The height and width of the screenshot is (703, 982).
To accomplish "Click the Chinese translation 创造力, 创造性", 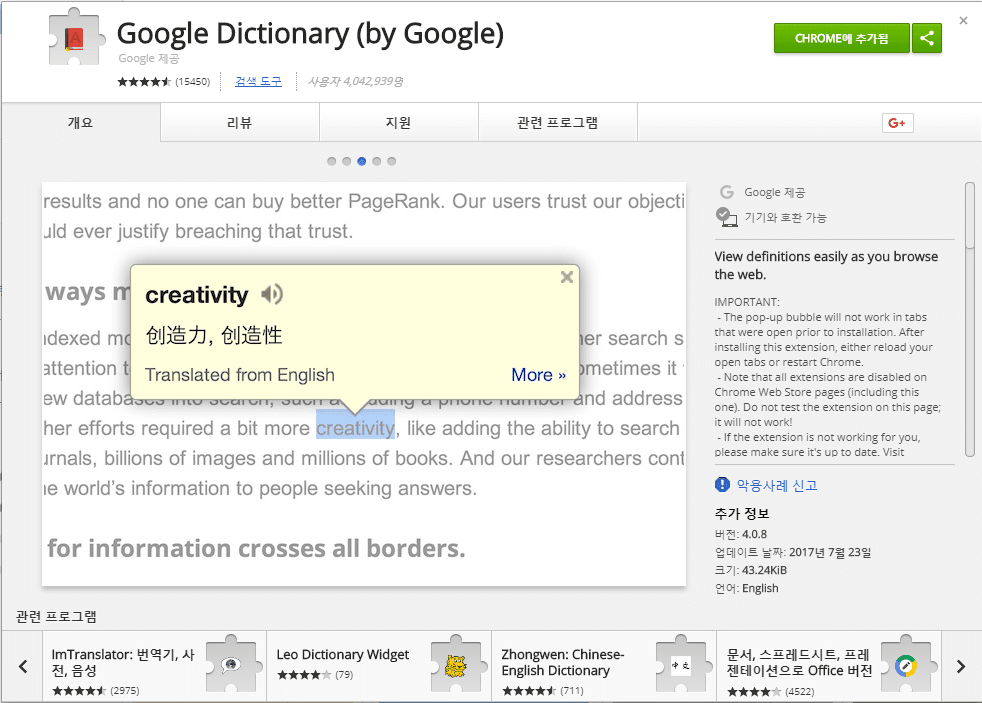I will [214, 336].
